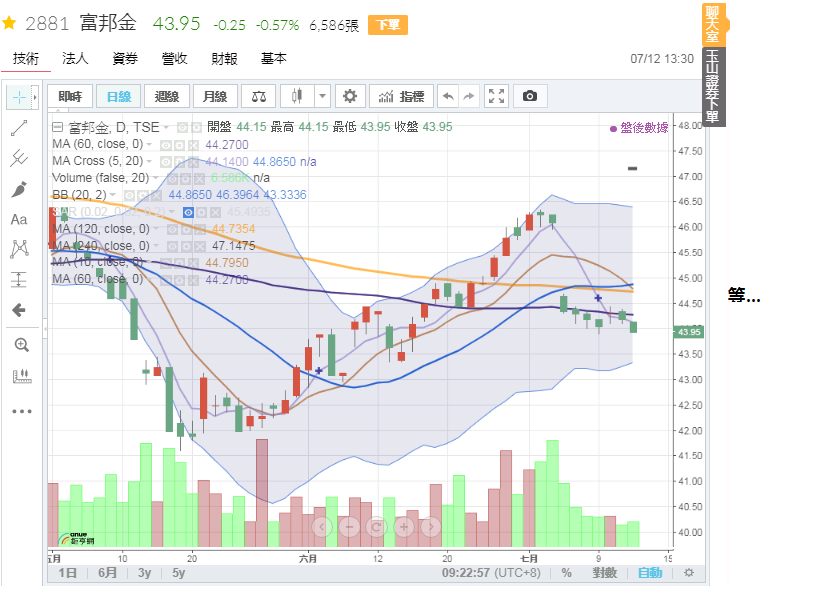Select the 月線 monthly interval
Viewport: 830px width, 600px height.
[215, 96]
